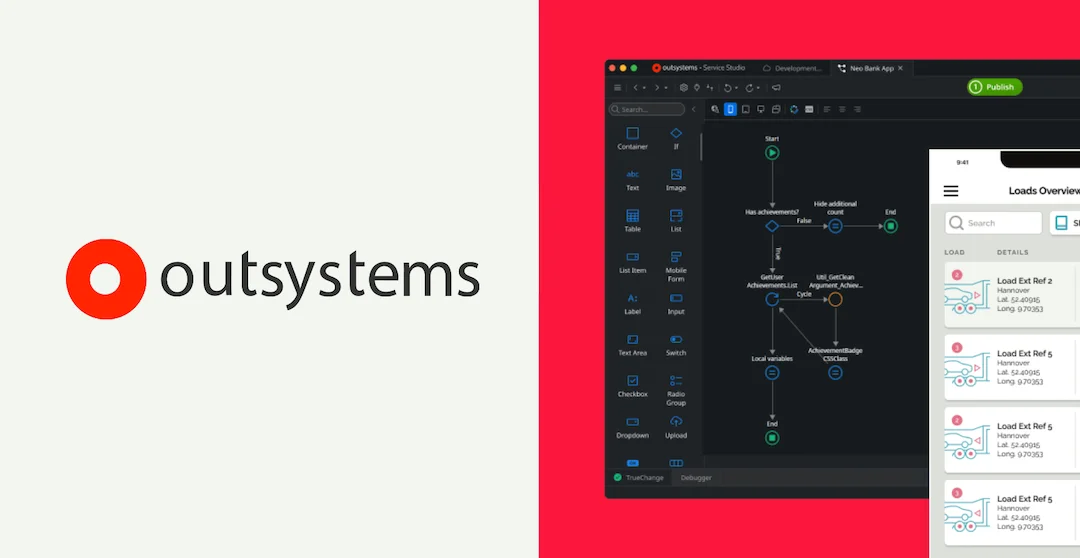Select the List widget in toolbox
This screenshot has width=1080, height=558.
pos(676,221)
